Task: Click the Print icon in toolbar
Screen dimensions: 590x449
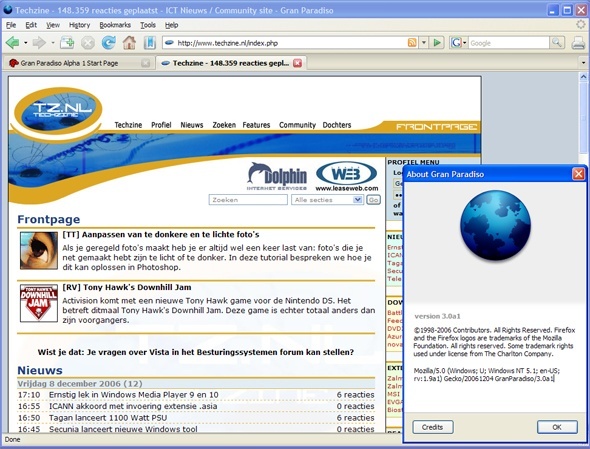Action: 578,43
